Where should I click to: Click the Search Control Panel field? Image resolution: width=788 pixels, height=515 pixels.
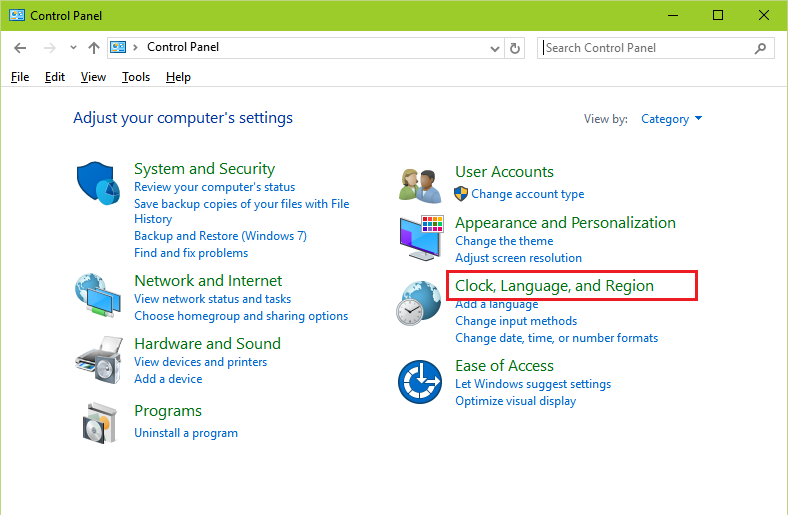click(655, 48)
